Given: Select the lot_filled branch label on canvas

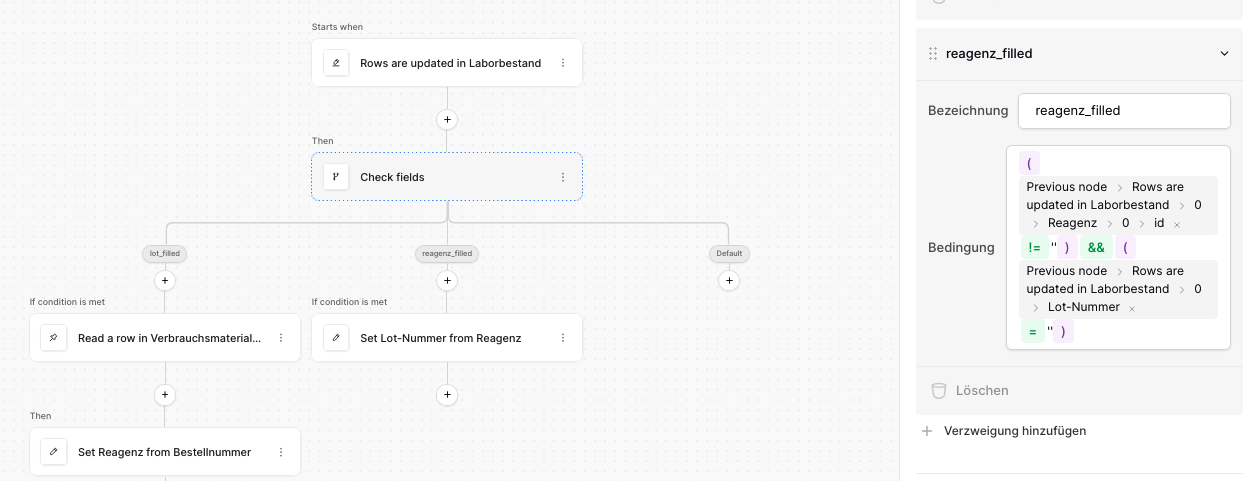Looking at the screenshot, I should pos(165,254).
